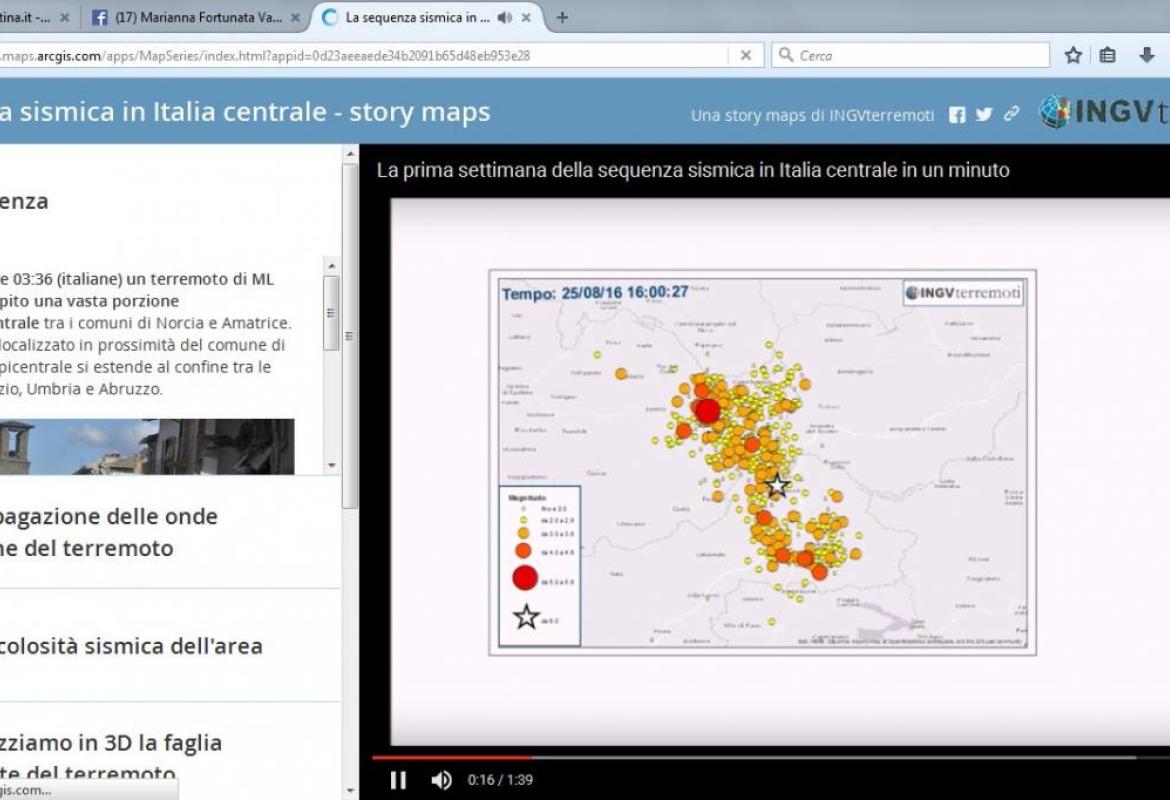Click the INGVterremoti watermark on map video
1170x800 pixels.
tap(963, 293)
